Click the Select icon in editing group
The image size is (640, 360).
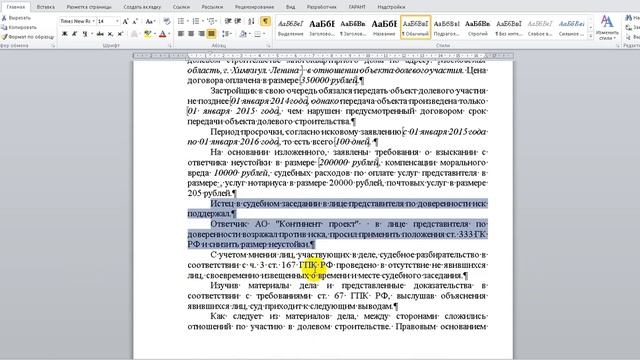[629, 37]
